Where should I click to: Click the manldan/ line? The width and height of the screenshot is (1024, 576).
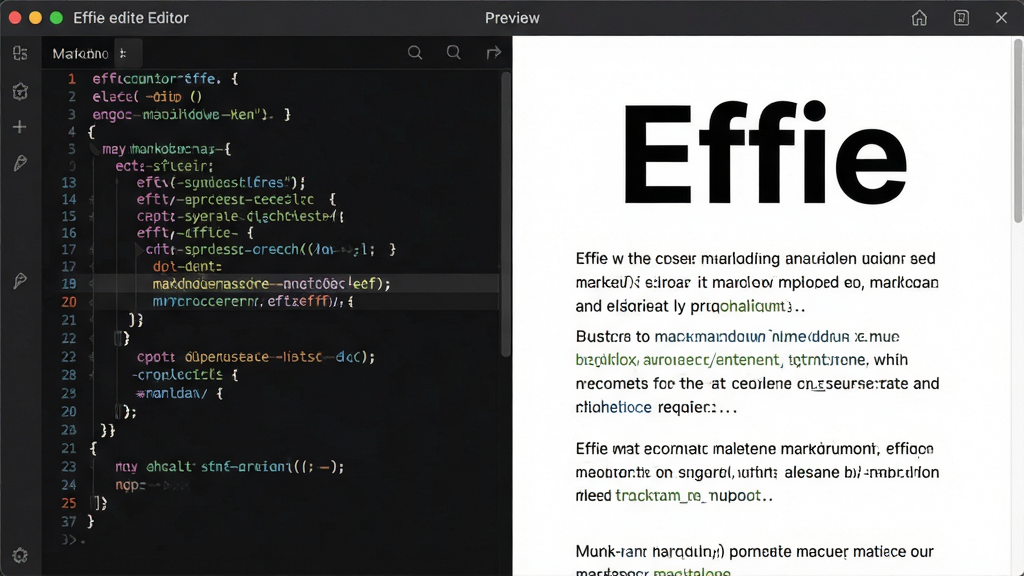pyautogui.click(x=180, y=393)
